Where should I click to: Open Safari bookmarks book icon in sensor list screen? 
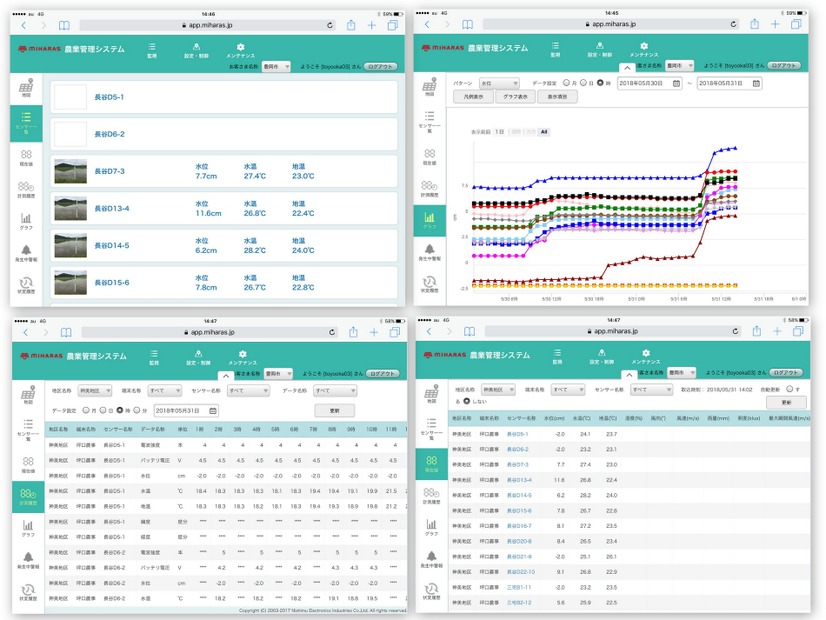(x=64, y=25)
